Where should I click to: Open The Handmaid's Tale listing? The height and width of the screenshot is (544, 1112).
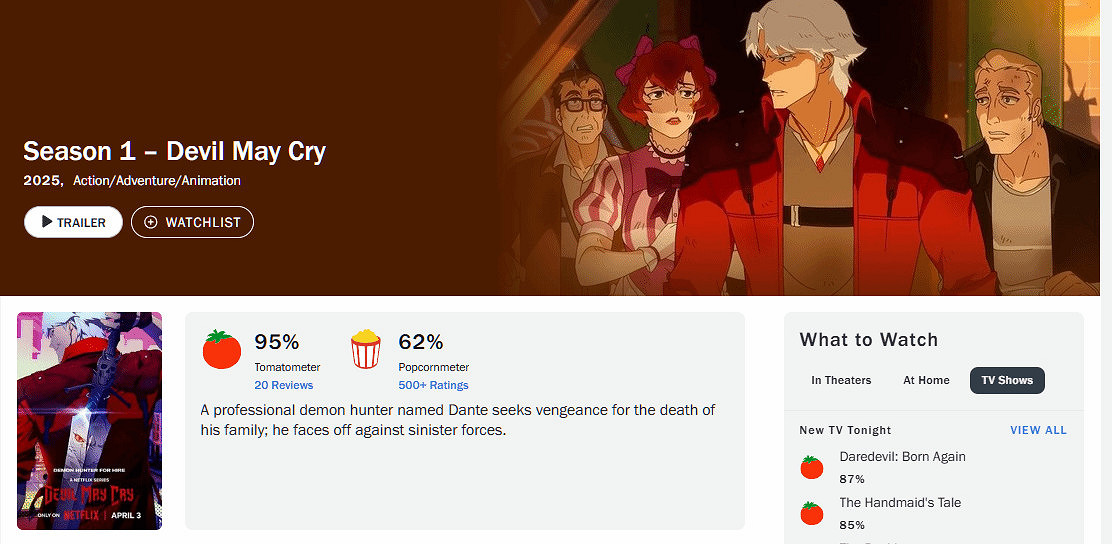click(900, 503)
